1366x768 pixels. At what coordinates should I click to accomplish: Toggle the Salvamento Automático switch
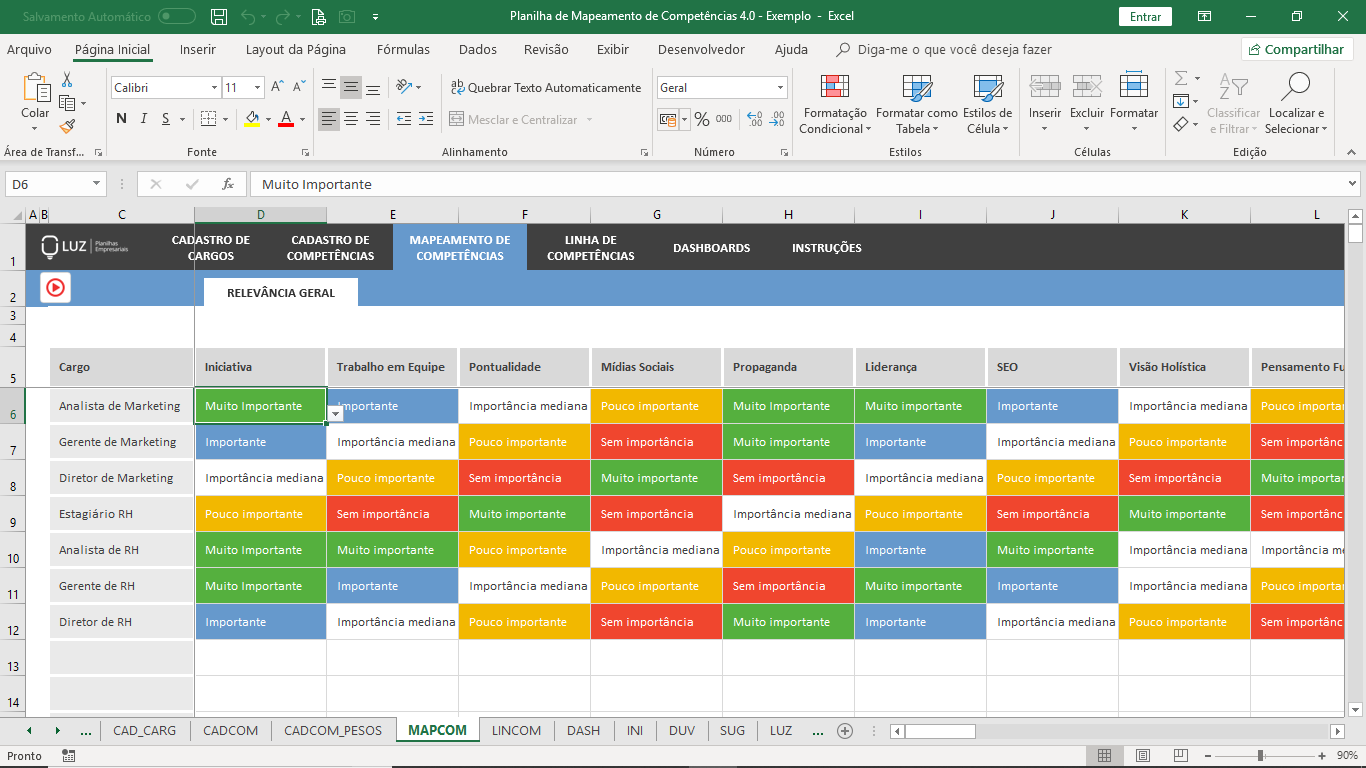(x=177, y=16)
